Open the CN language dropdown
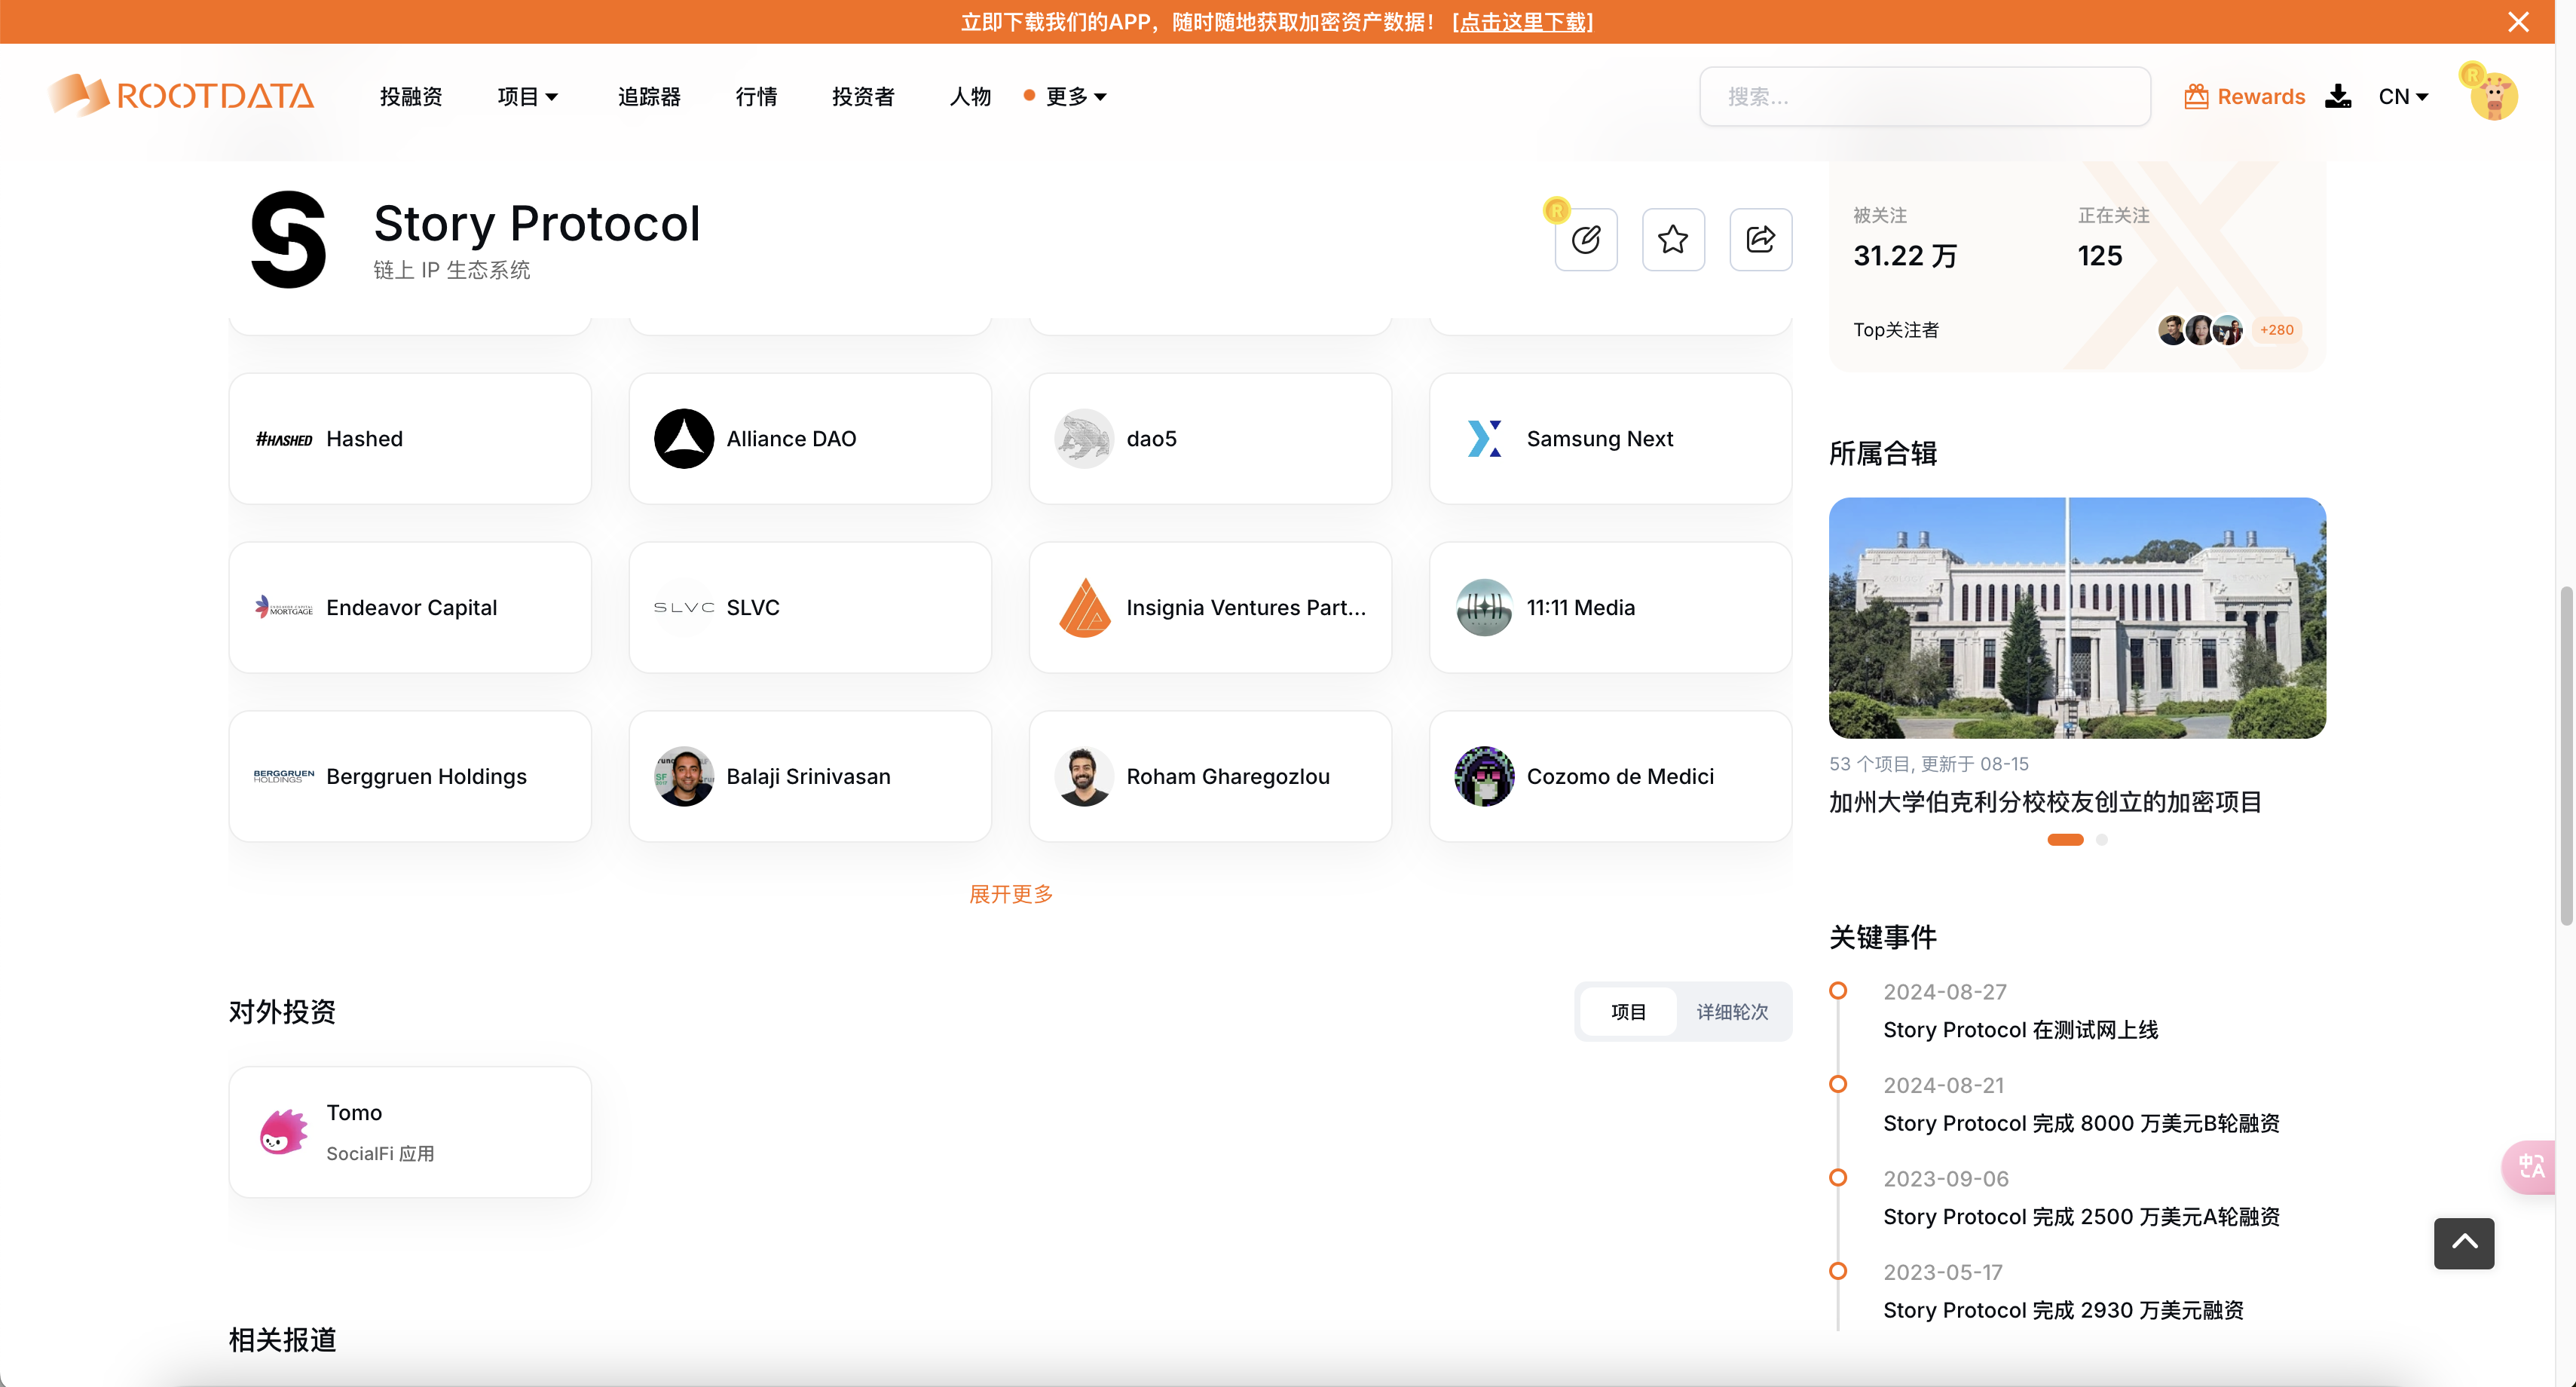The height and width of the screenshot is (1387, 2576). click(x=2403, y=96)
